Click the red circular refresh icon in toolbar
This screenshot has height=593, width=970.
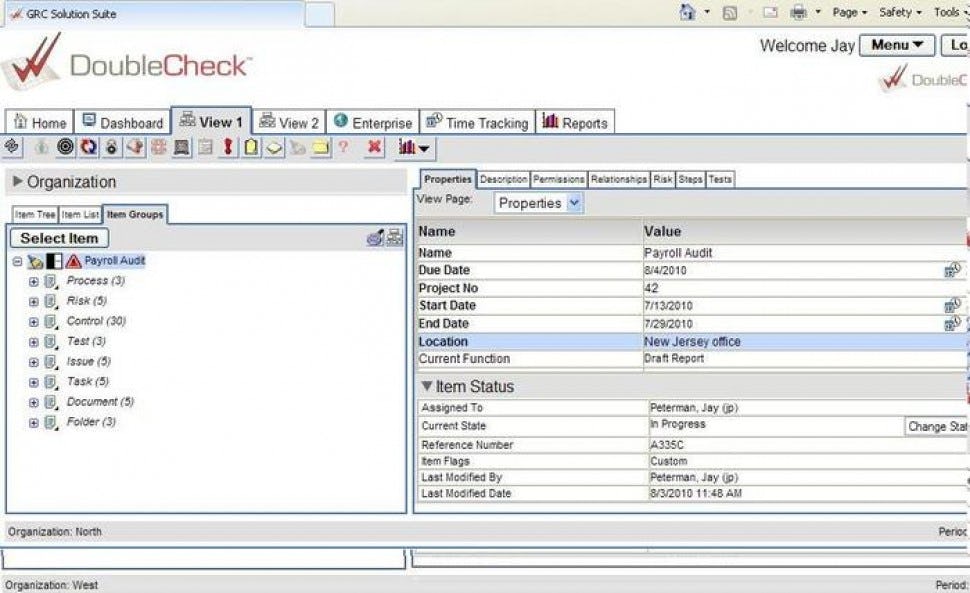tap(87, 147)
